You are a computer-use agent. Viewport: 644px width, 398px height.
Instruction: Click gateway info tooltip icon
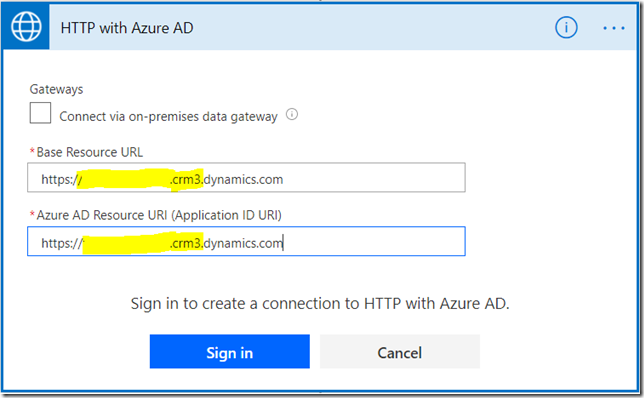coord(292,114)
